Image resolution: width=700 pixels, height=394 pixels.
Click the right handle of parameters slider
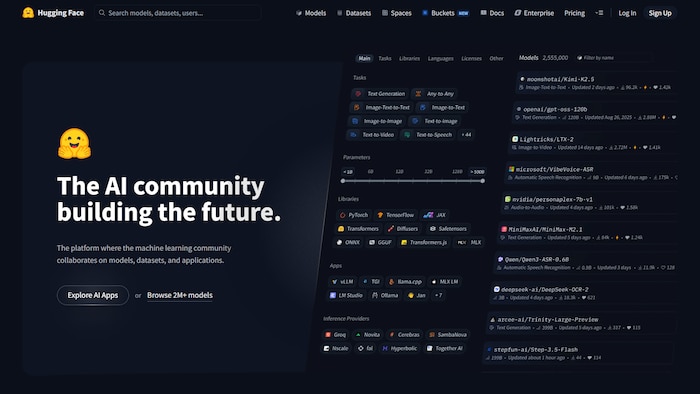[x=483, y=181]
